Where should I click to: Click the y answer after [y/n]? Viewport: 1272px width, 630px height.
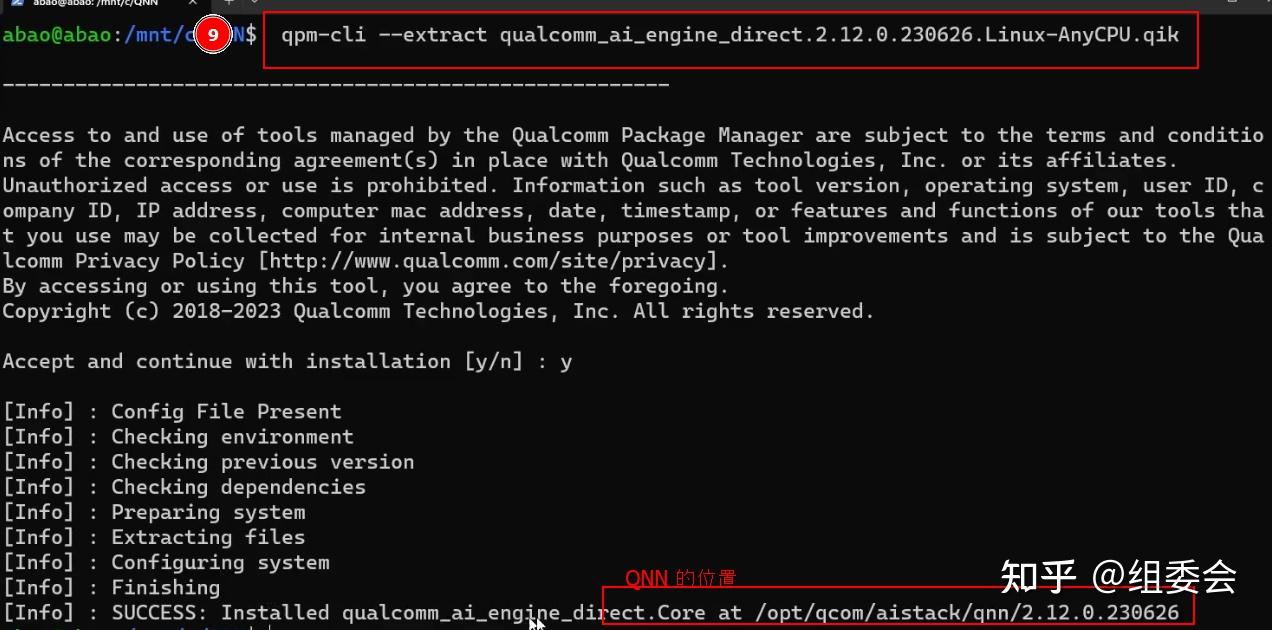(566, 362)
